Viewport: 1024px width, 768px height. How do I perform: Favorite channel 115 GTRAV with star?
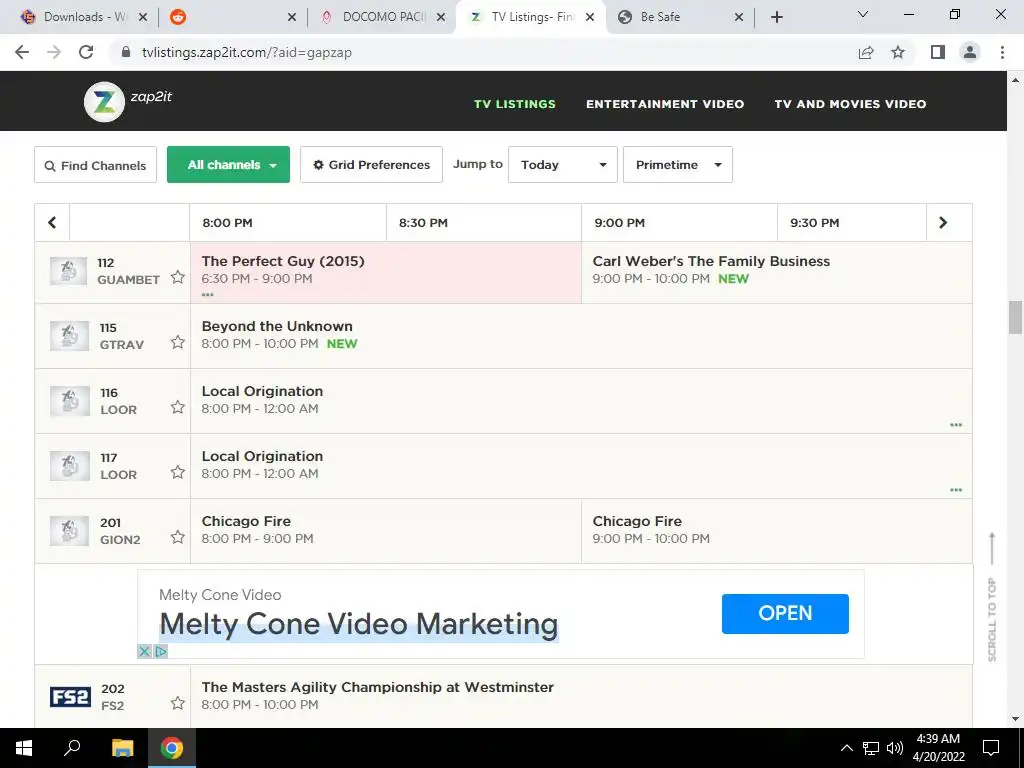click(178, 342)
